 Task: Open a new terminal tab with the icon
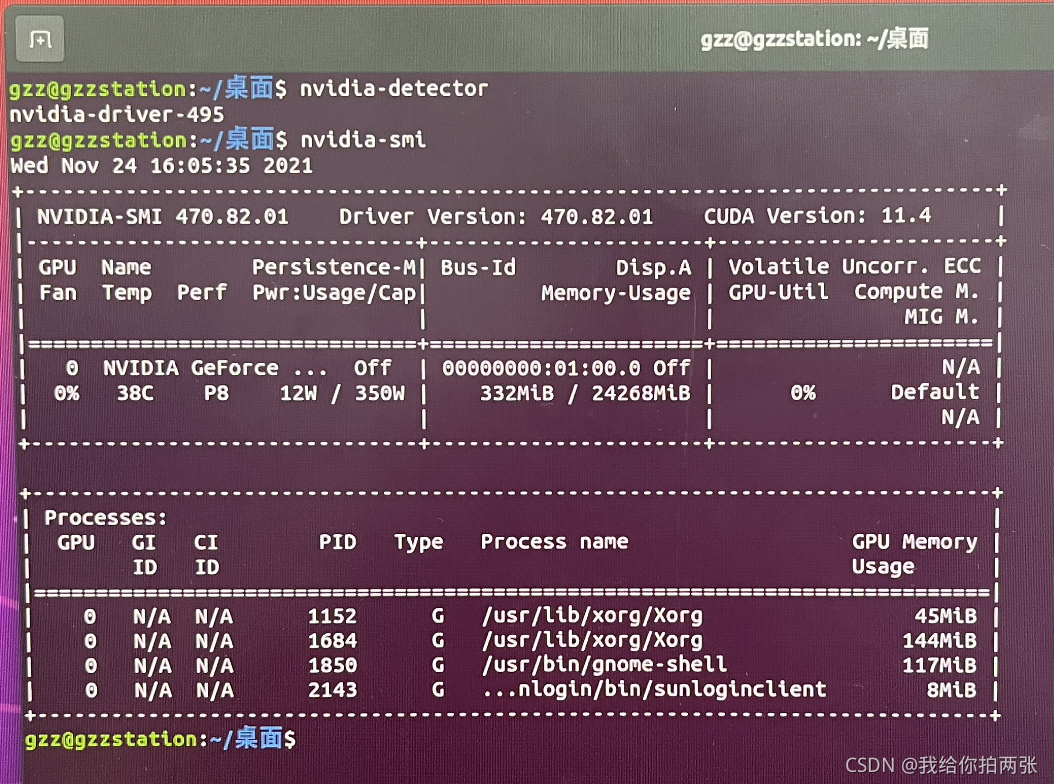pos(40,40)
